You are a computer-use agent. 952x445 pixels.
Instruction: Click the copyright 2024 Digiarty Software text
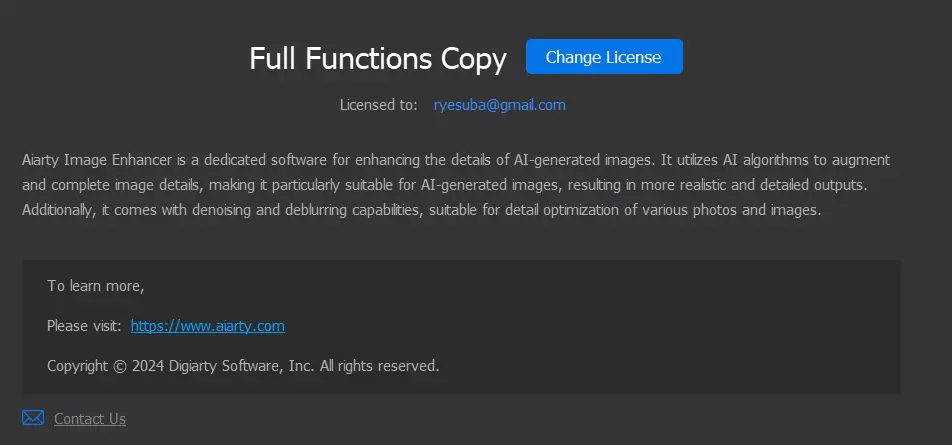pyautogui.click(x=243, y=366)
